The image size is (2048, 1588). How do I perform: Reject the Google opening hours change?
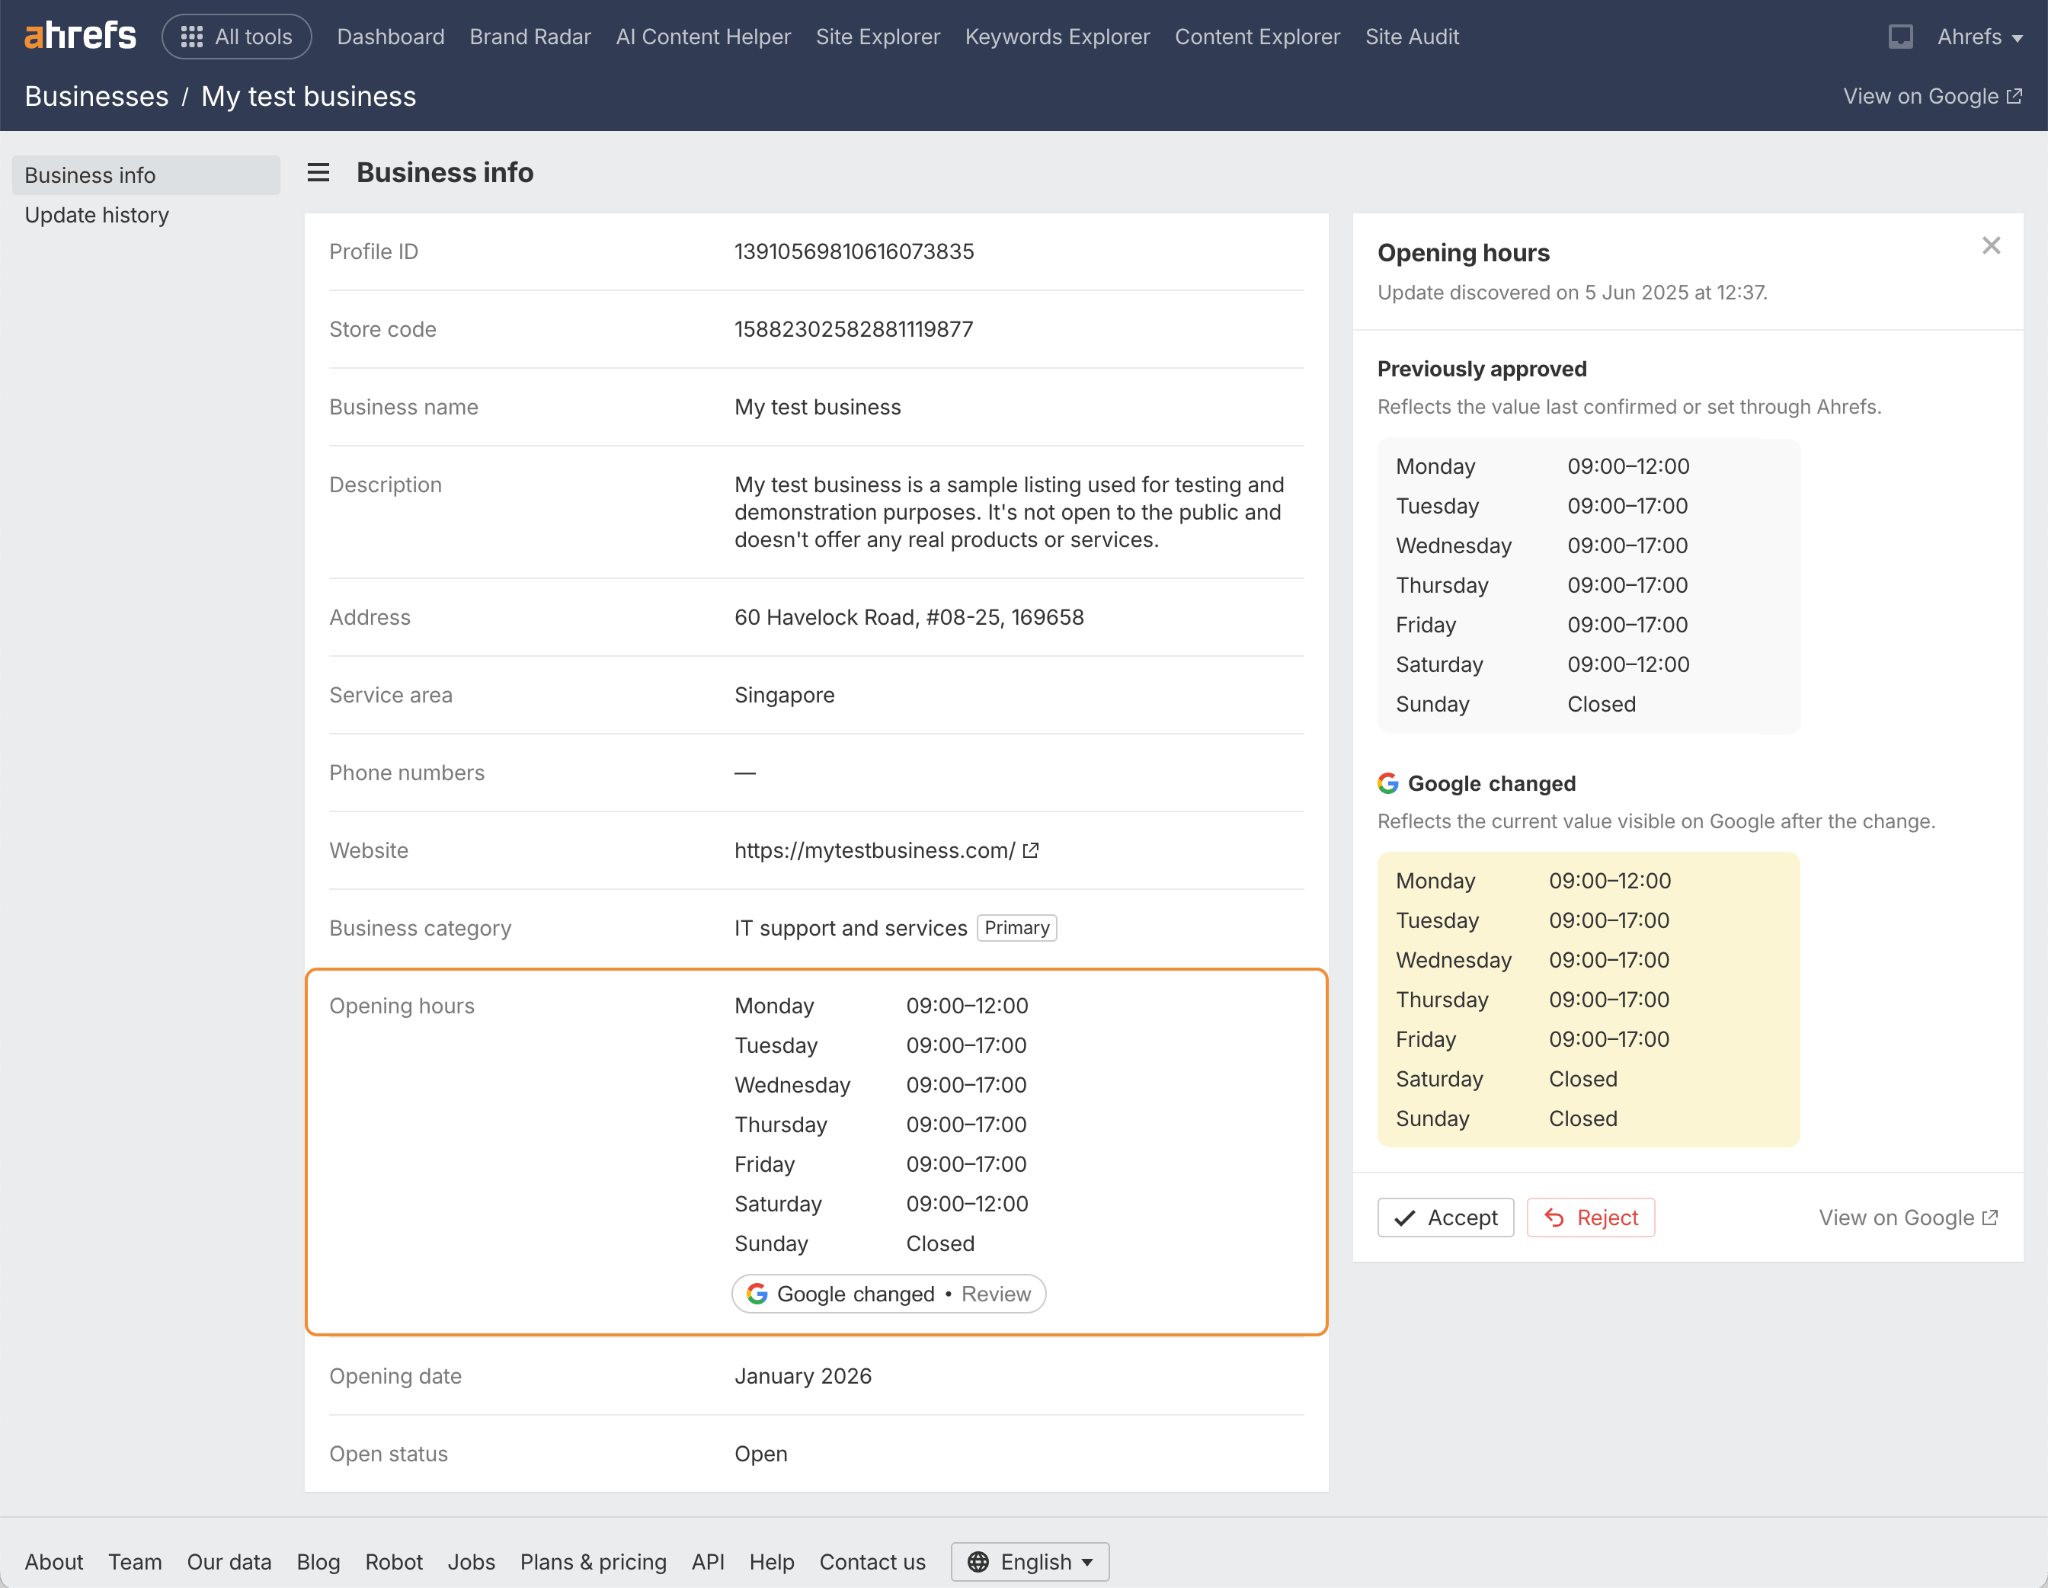[1590, 1217]
